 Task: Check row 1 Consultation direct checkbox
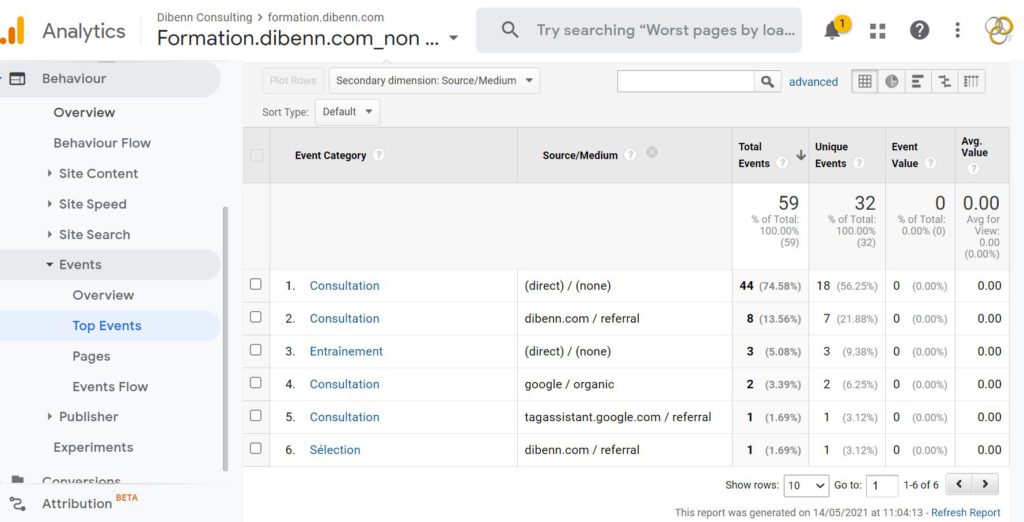pyautogui.click(x=255, y=284)
